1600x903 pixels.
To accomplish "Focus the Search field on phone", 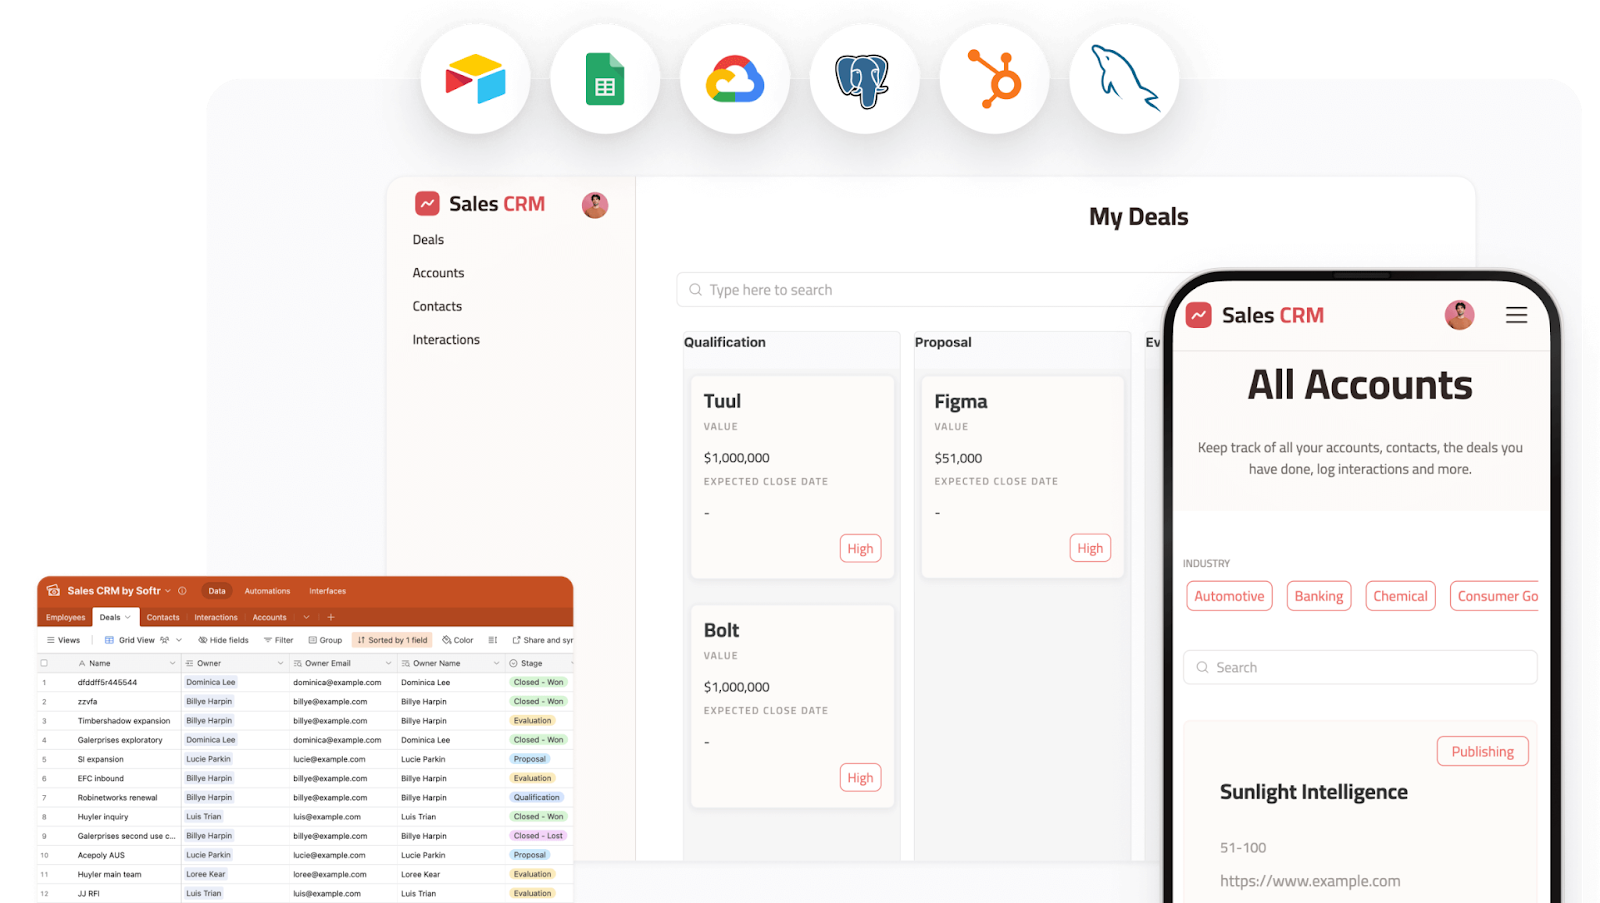I will coord(1360,667).
